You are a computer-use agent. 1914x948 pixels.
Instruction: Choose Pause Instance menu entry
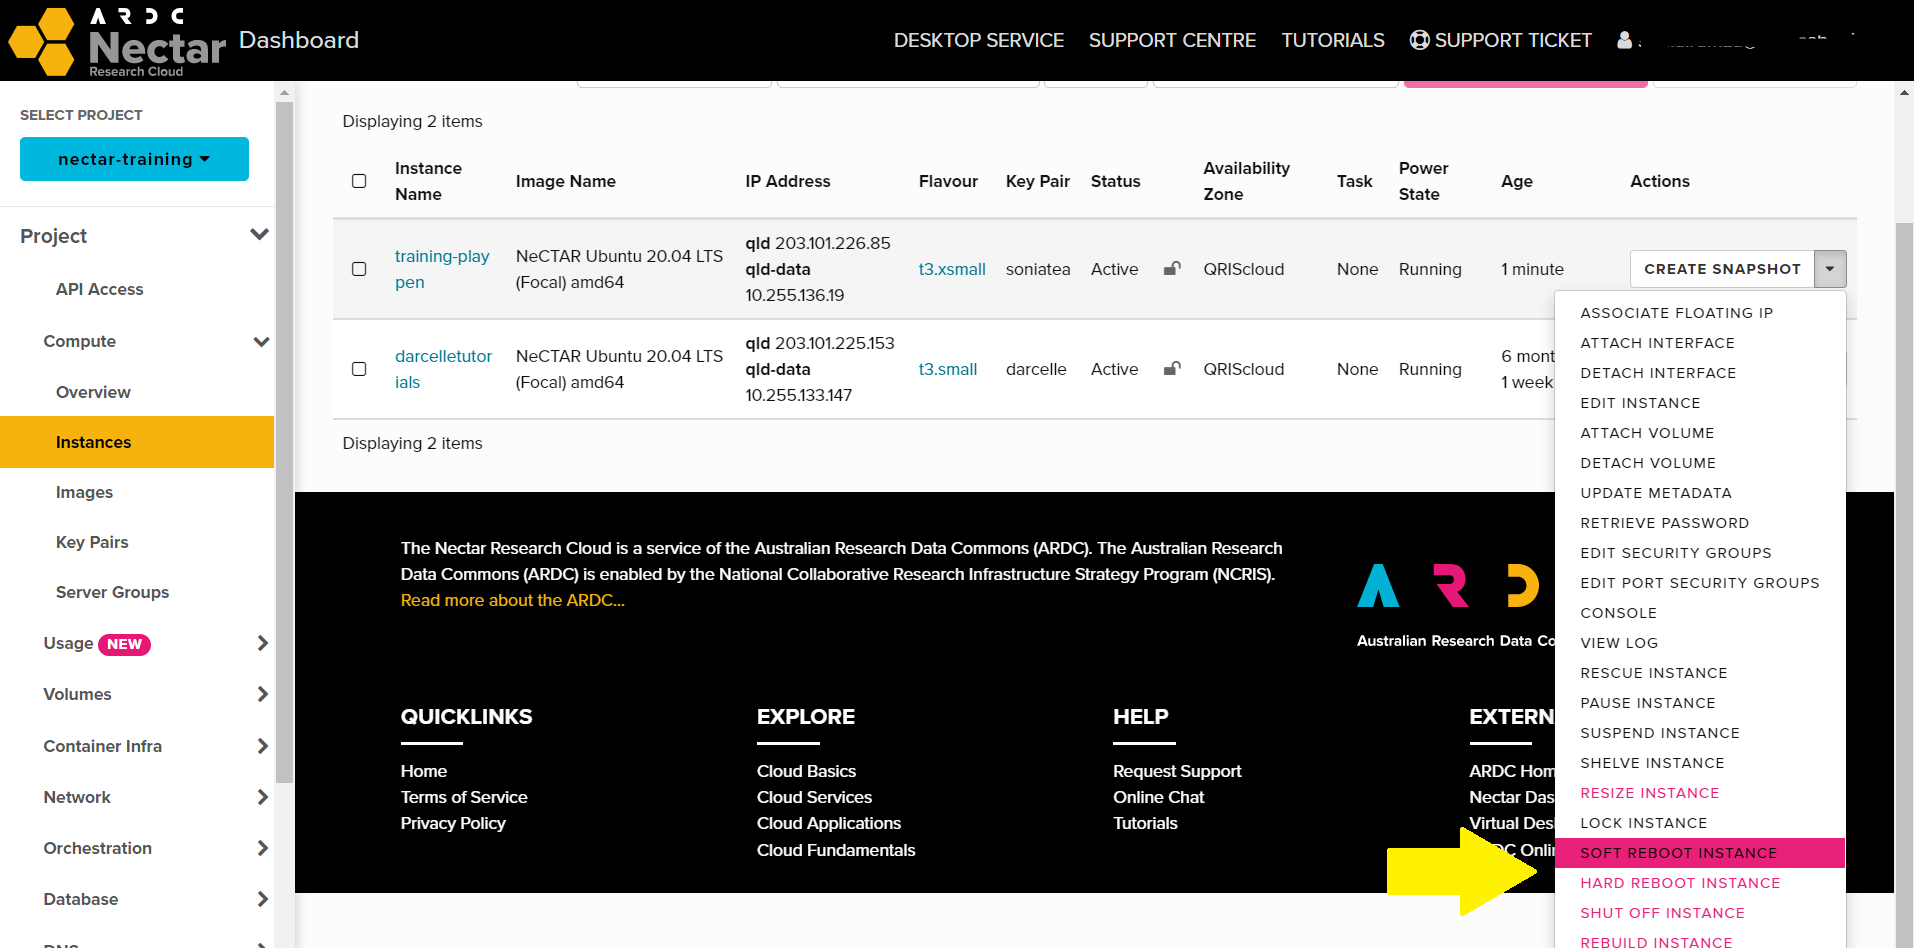click(1700, 703)
